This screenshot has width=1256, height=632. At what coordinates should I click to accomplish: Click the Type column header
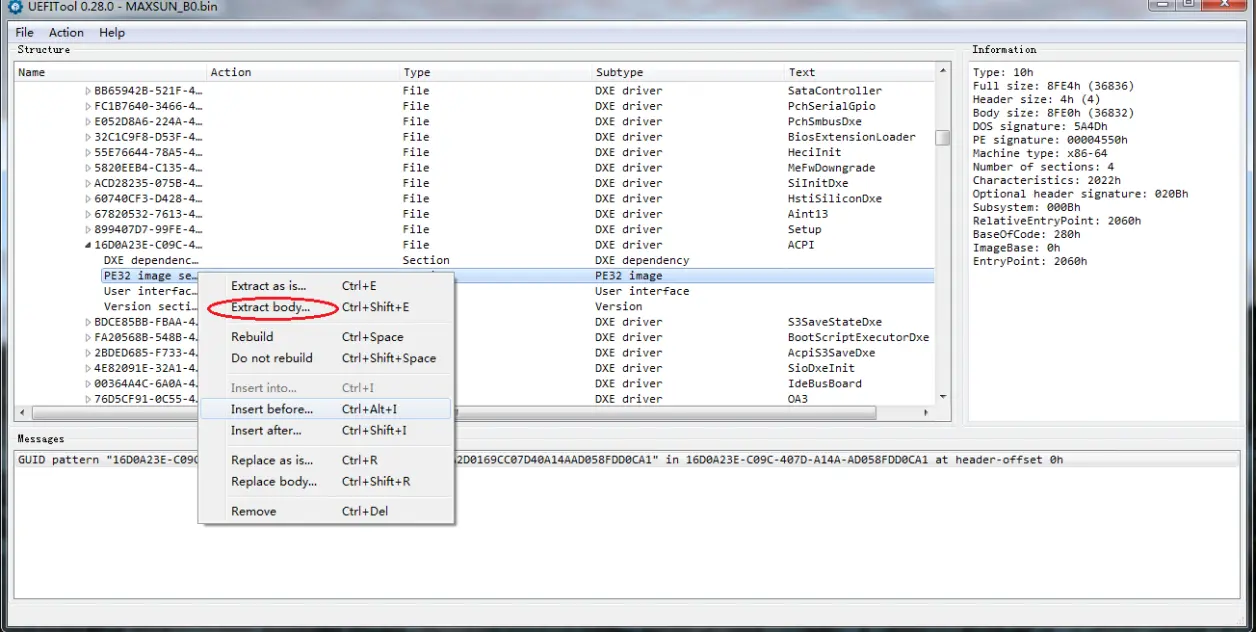pyautogui.click(x=495, y=72)
